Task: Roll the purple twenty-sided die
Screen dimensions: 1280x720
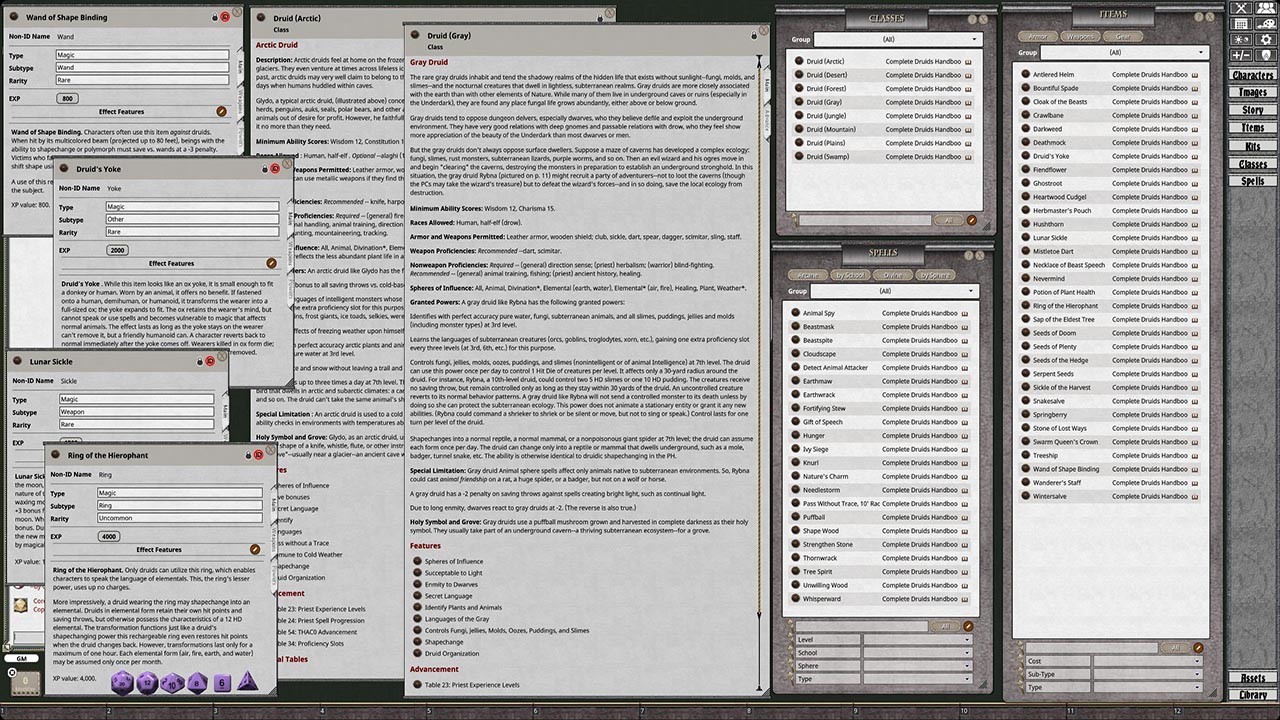Action: [x=121, y=683]
